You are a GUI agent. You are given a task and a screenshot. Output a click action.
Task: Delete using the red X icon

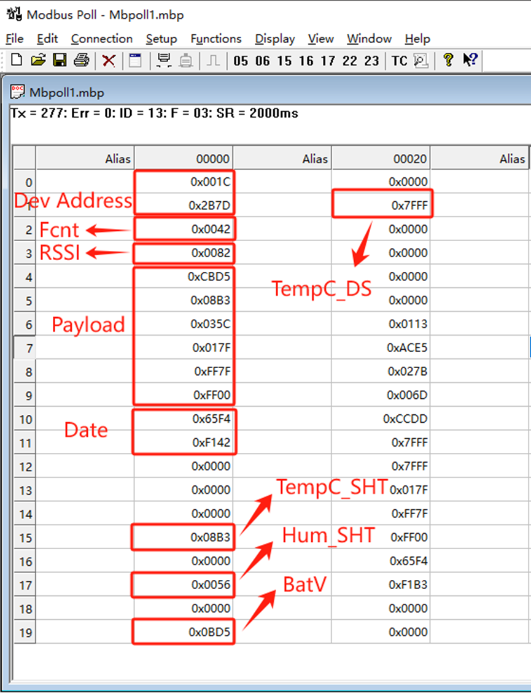coord(108,60)
